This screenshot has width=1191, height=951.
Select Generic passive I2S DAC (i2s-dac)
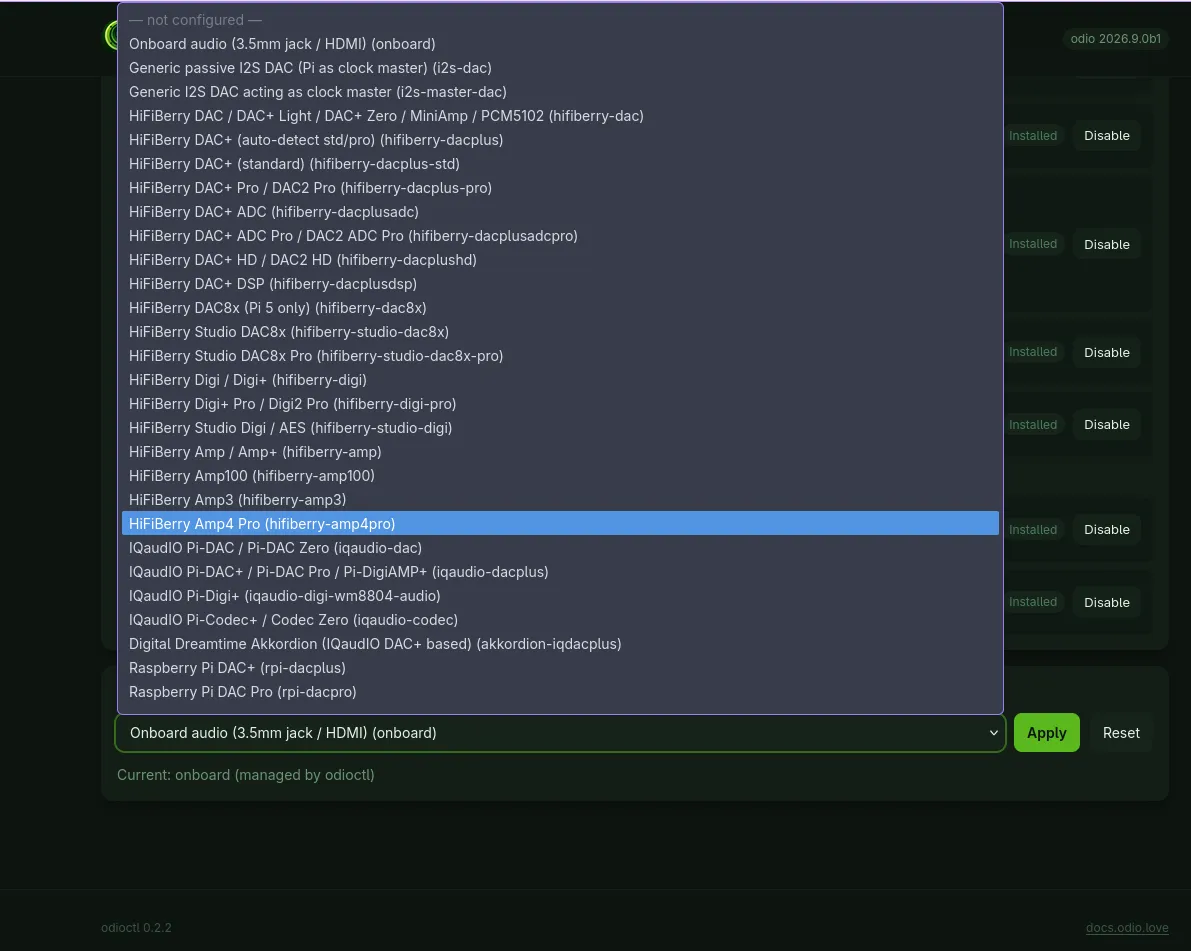coord(560,68)
